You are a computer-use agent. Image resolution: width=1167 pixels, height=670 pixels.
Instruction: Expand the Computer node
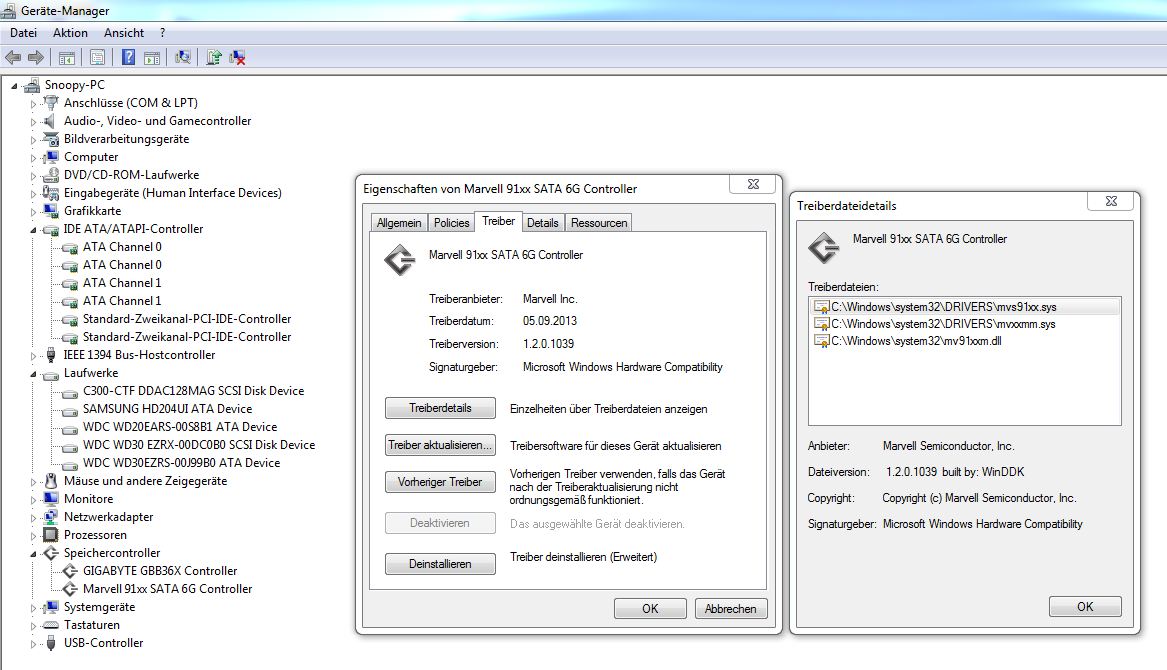pos(33,158)
